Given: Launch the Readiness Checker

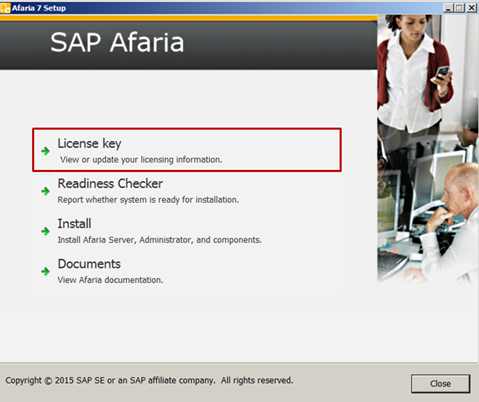Looking at the screenshot, I should (x=110, y=184).
